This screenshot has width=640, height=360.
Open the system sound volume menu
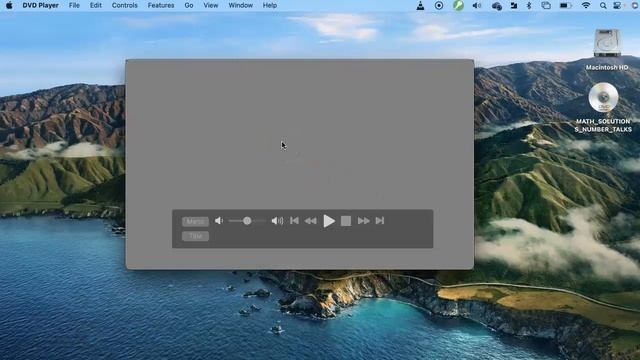pyautogui.click(x=477, y=5)
